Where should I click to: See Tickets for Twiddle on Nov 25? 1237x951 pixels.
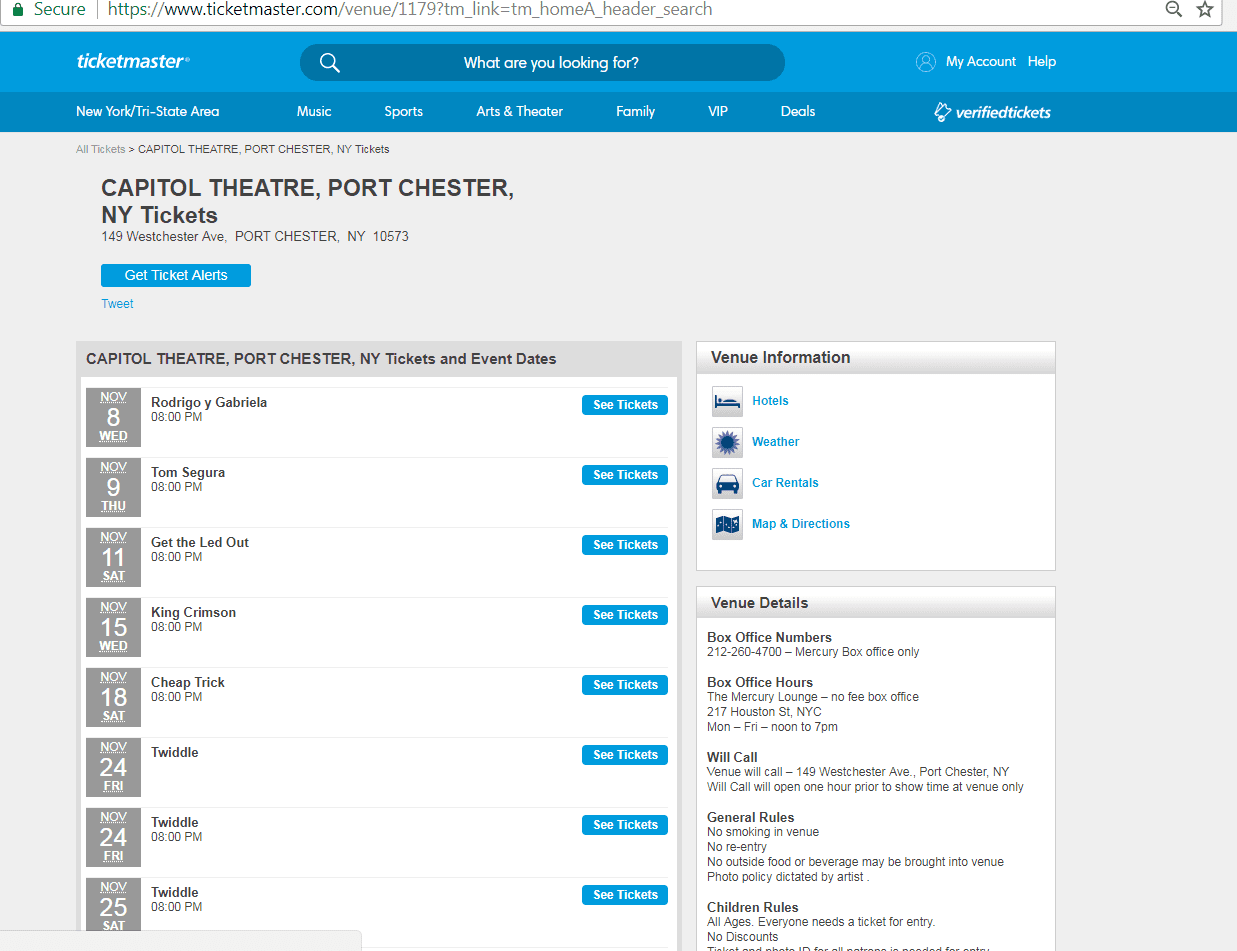(x=625, y=895)
